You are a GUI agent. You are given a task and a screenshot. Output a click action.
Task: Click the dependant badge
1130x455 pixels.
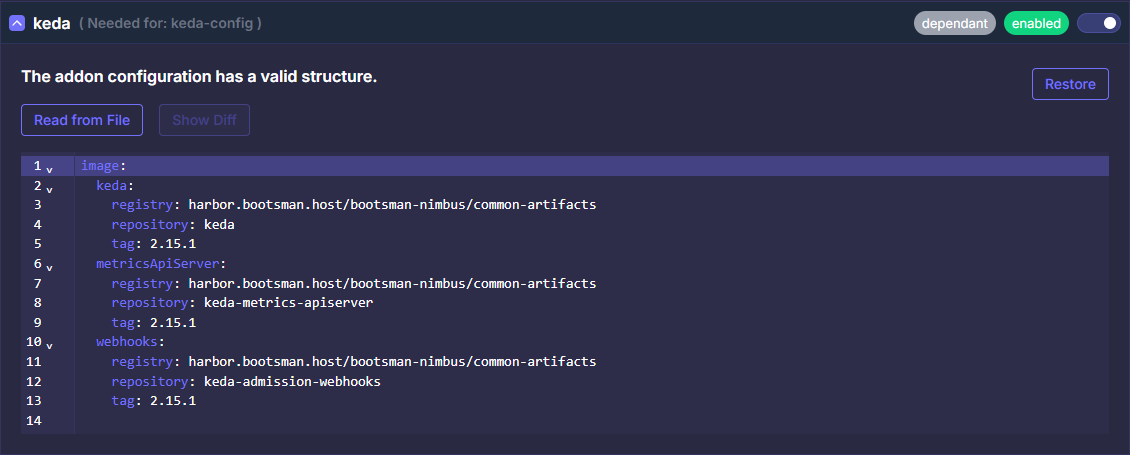click(x=954, y=23)
